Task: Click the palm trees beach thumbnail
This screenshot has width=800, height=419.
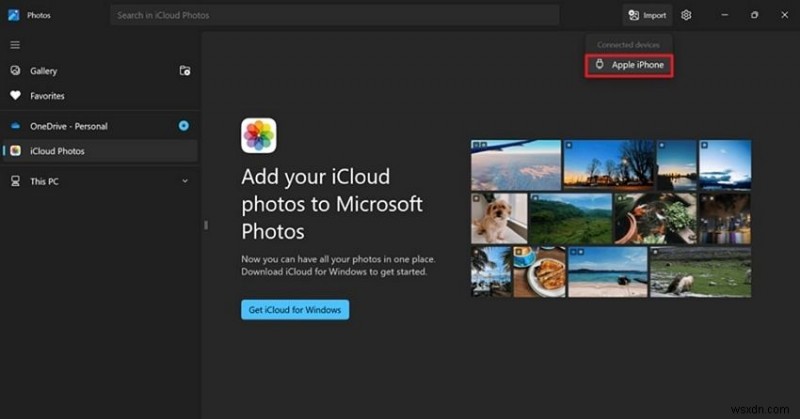Action: coord(491,272)
